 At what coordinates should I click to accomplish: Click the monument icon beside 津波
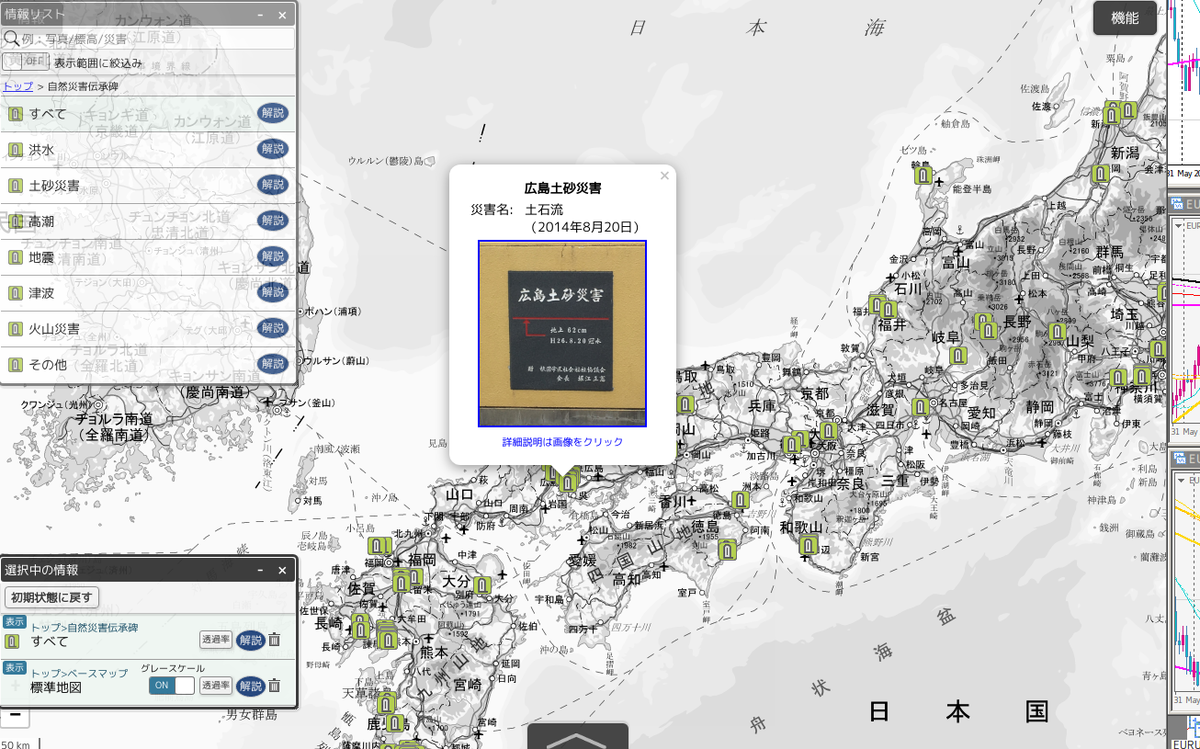15,293
